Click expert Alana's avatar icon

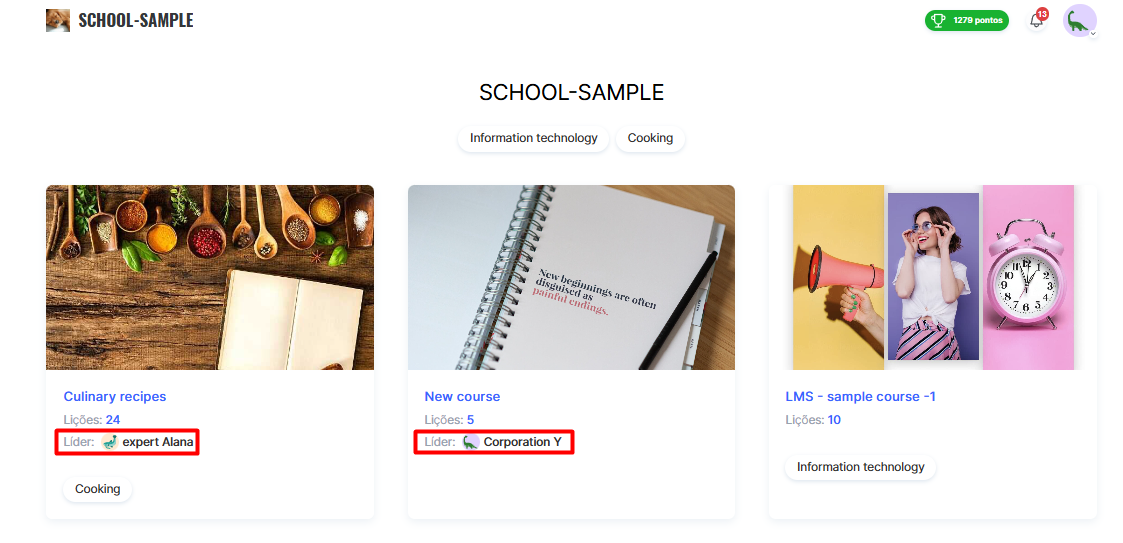point(110,442)
